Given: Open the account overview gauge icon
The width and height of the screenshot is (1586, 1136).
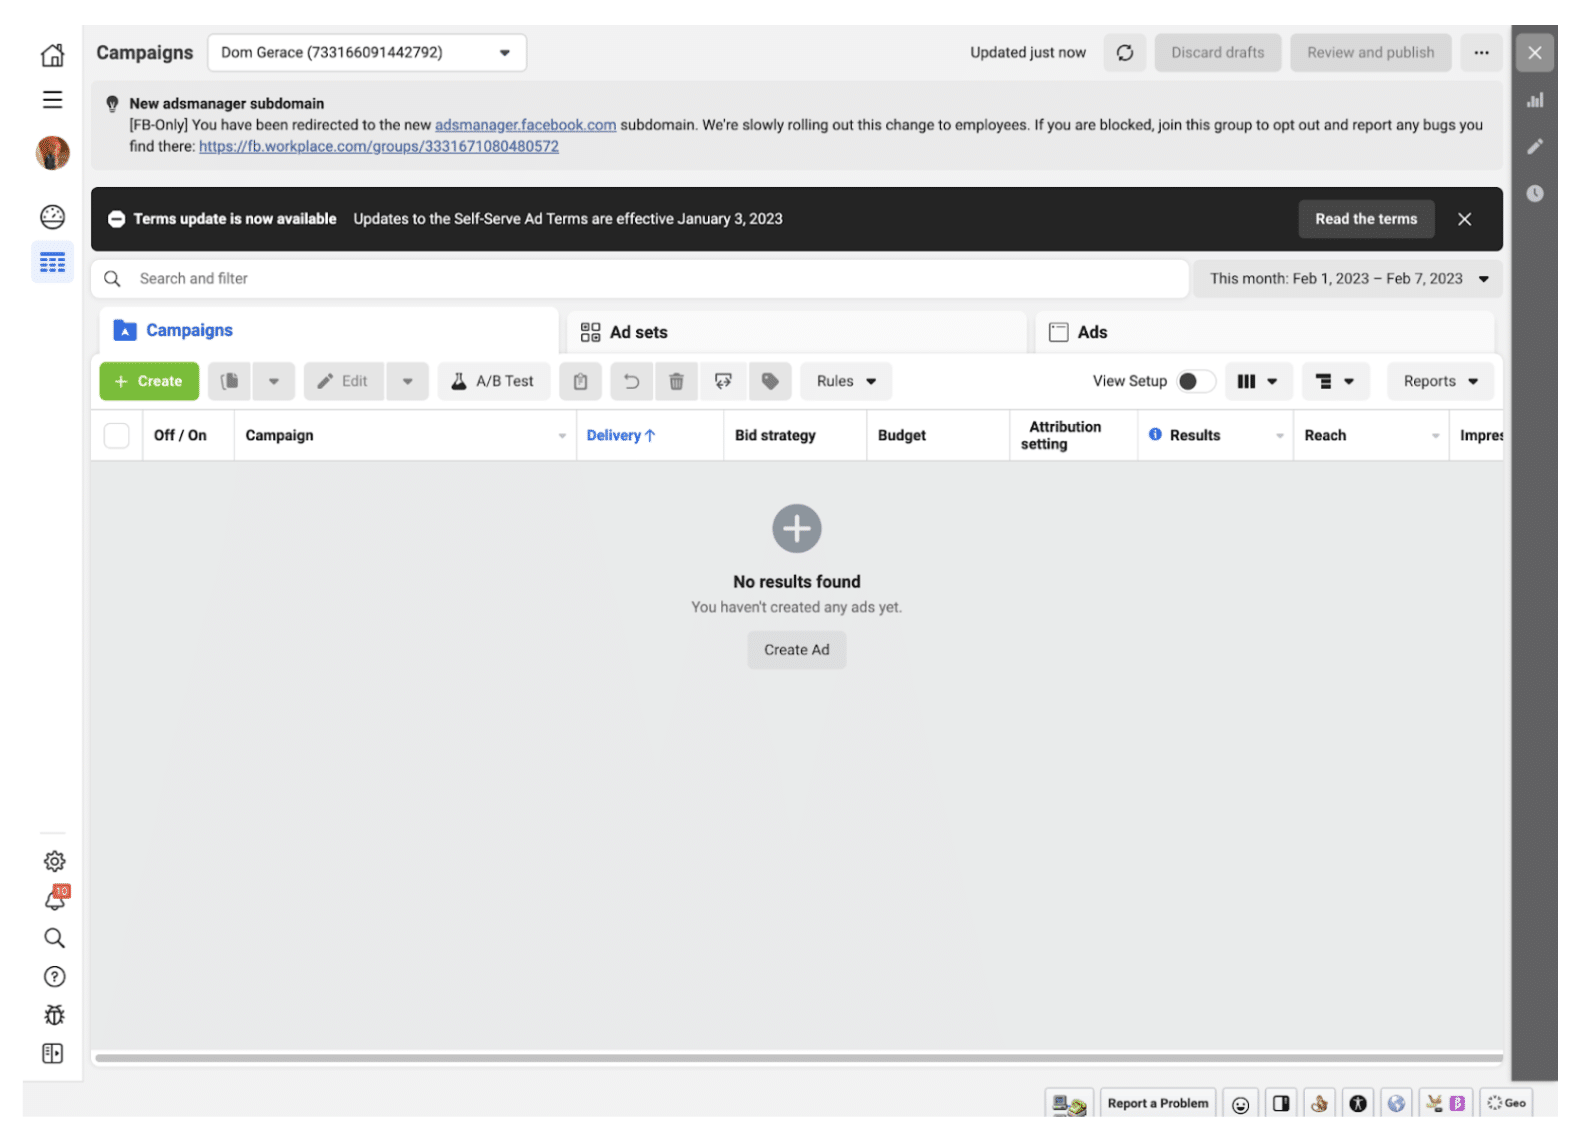Looking at the screenshot, I should click(53, 217).
